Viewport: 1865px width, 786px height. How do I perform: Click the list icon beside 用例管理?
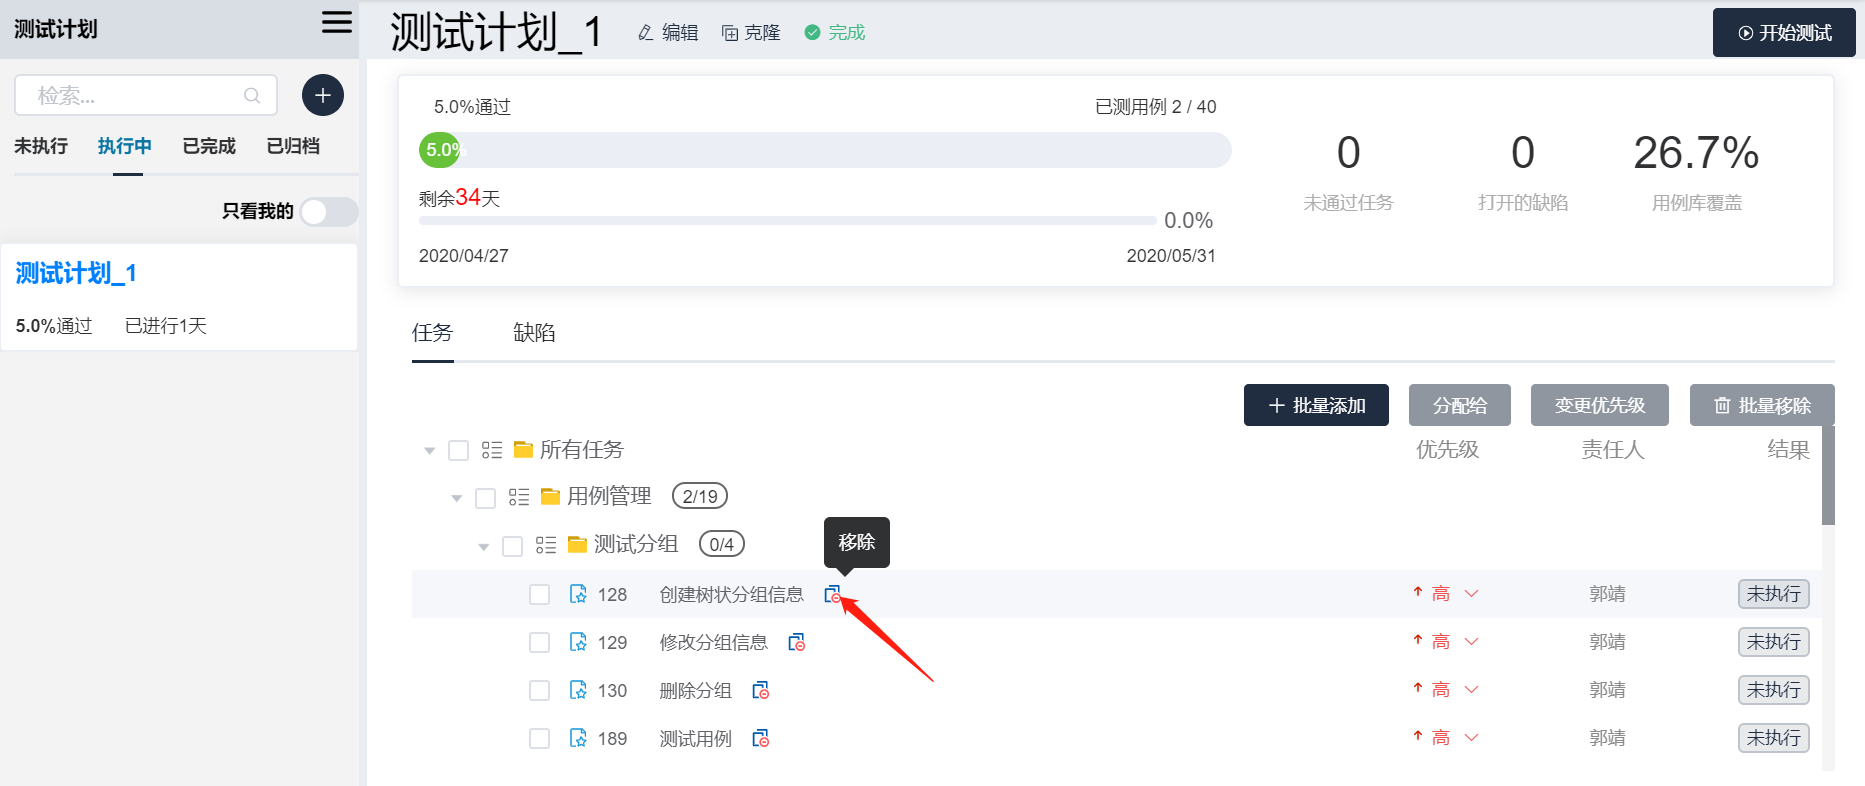(519, 497)
